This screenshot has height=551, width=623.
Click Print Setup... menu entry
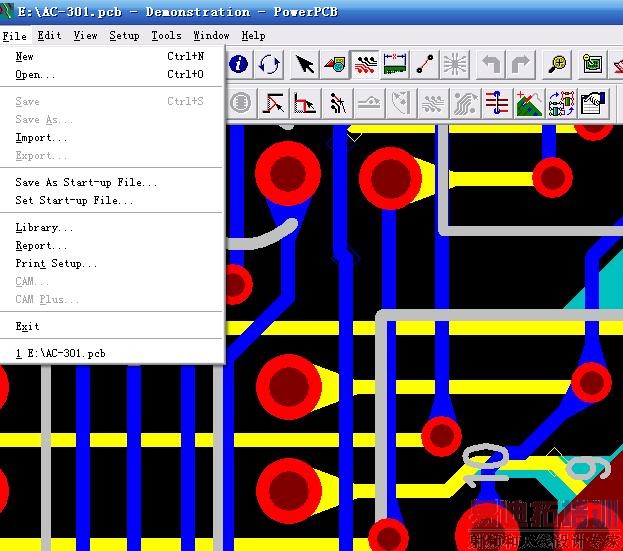point(56,263)
